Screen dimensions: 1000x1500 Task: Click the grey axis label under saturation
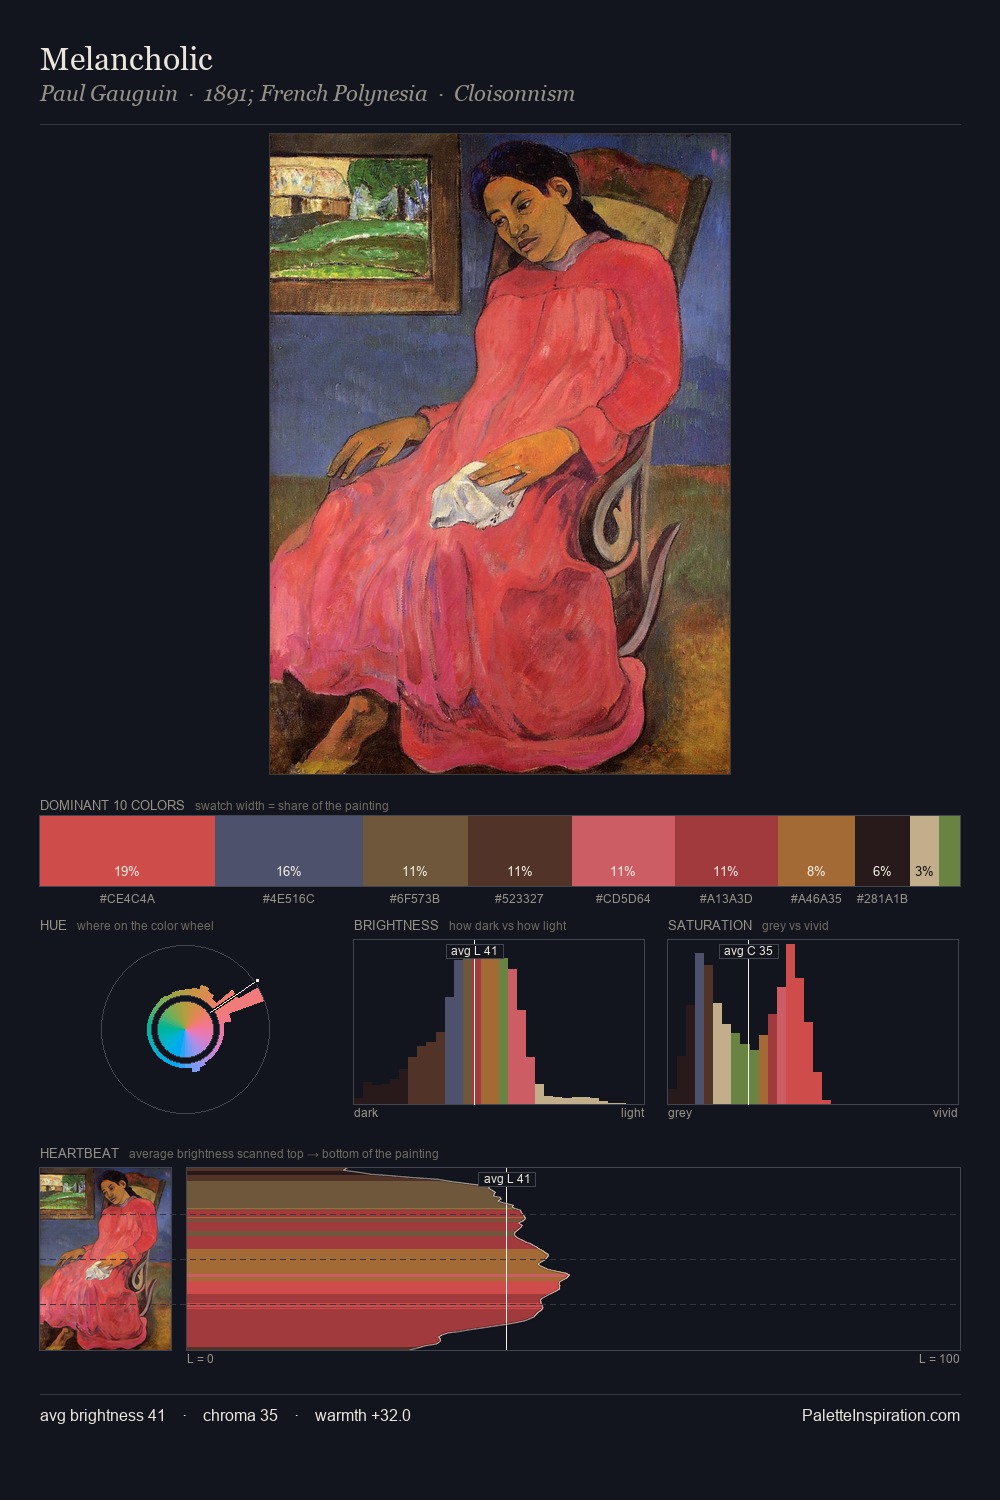[x=680, y=1113]
